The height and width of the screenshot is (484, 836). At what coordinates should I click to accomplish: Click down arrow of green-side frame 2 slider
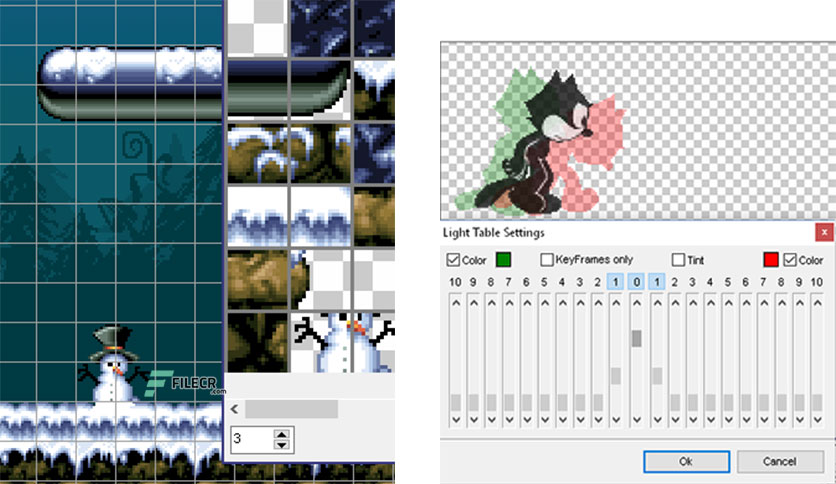point(598,420)
